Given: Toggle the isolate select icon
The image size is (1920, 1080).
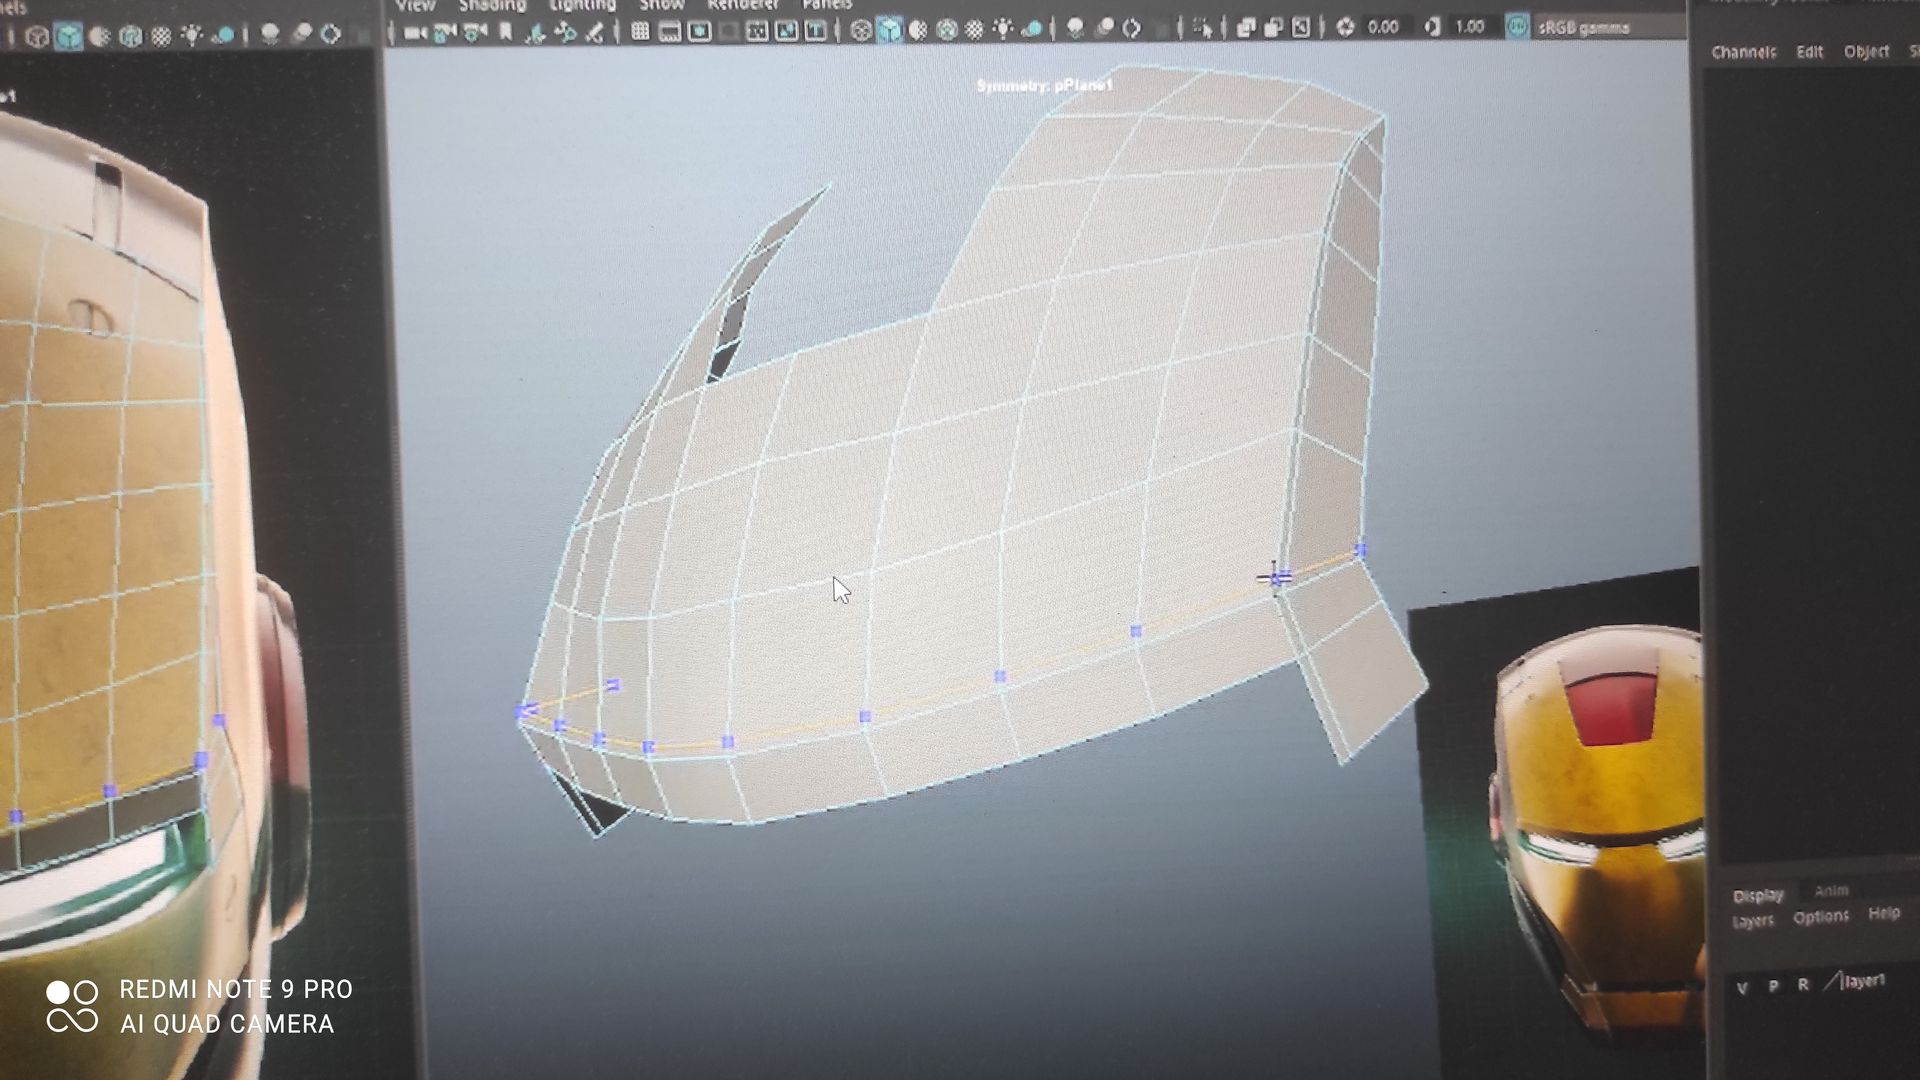Looking at the screenshot, I should [x=1203, y=29].
